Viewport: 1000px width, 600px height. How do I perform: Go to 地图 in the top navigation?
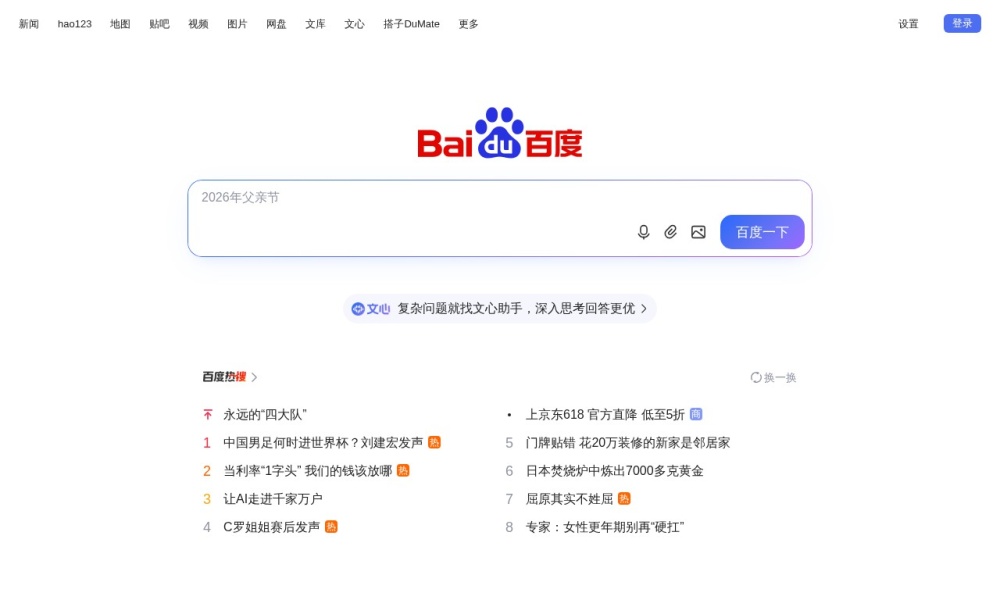pos(120,24)
